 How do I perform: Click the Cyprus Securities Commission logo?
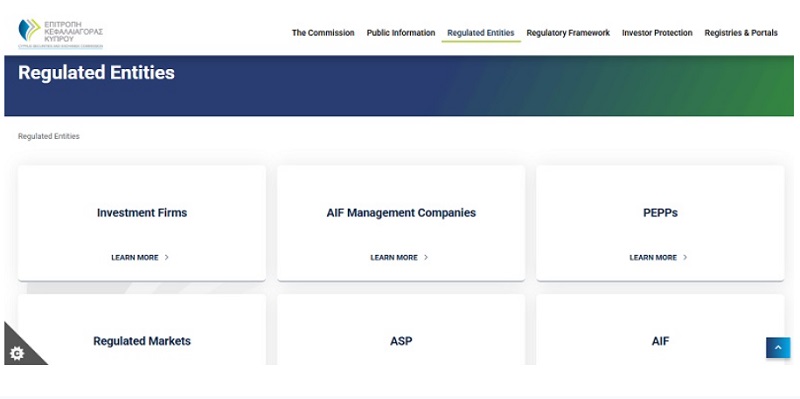pos(60,34)
